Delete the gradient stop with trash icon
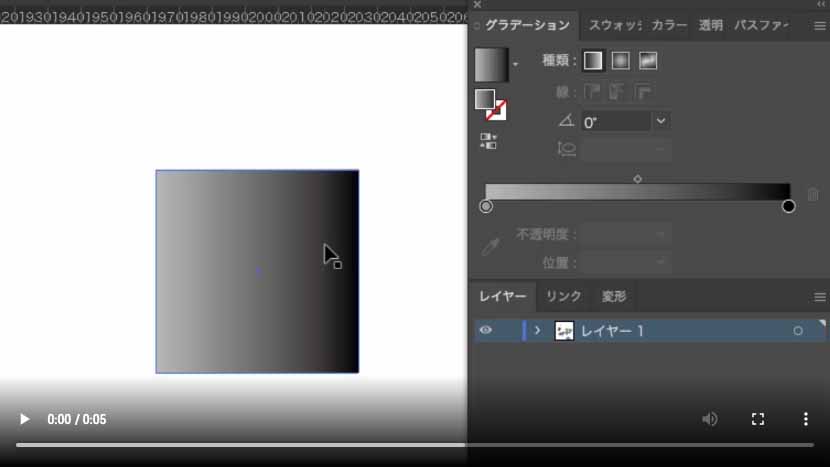Viewport: 830px width, 467px height. pyautogui.click(x=813, y=194)
